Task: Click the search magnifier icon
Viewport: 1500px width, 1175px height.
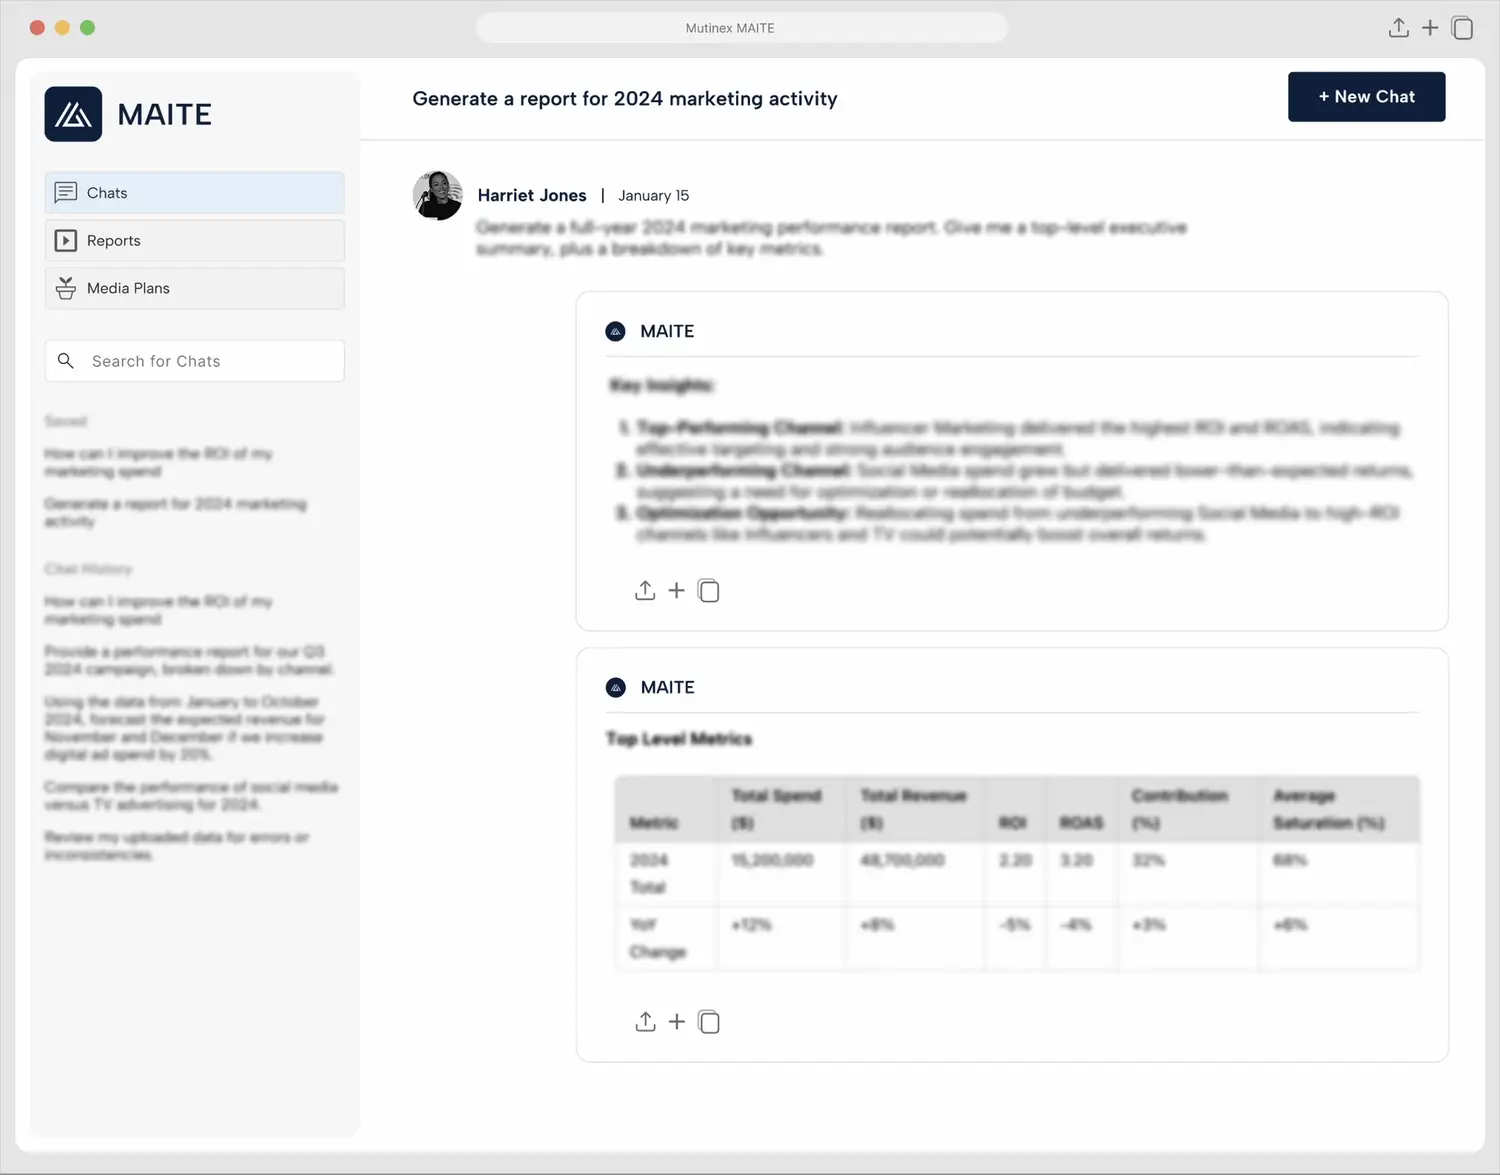Action: pyautogui.click(x=66, y=361)
